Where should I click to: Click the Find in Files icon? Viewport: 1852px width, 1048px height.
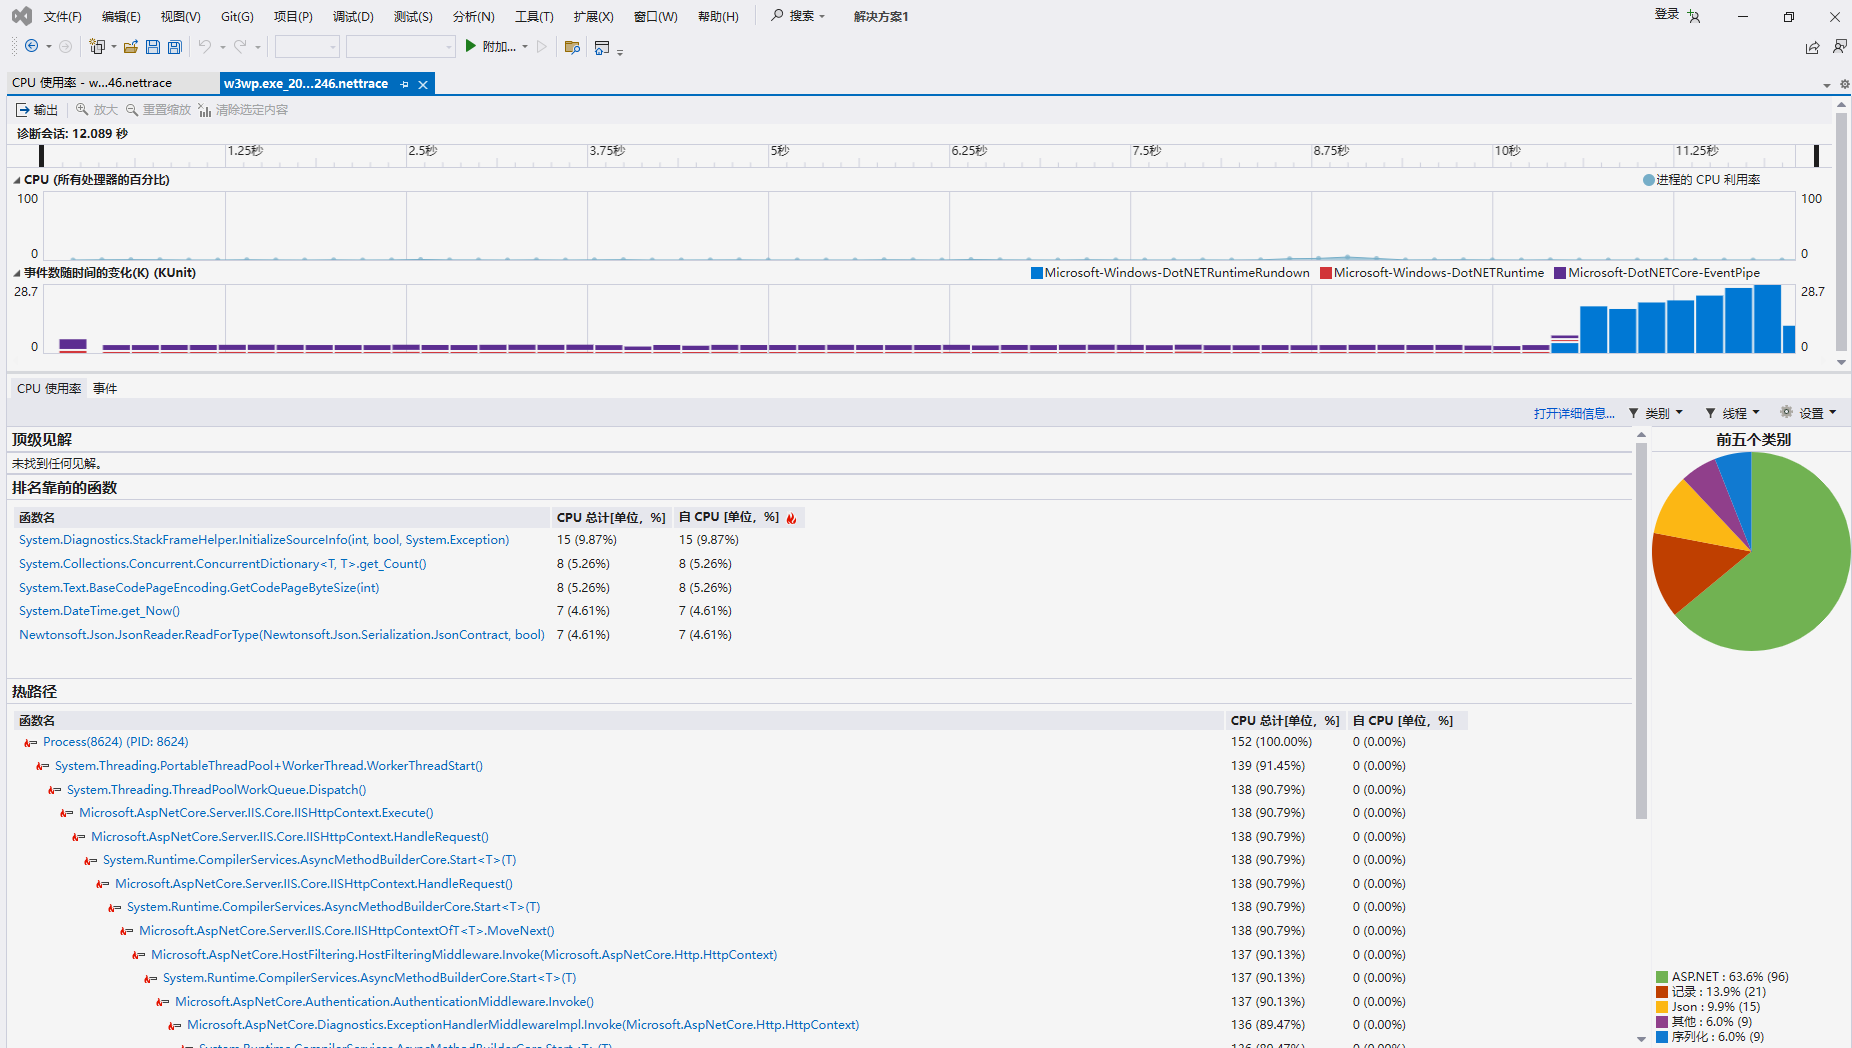point(572,47)
